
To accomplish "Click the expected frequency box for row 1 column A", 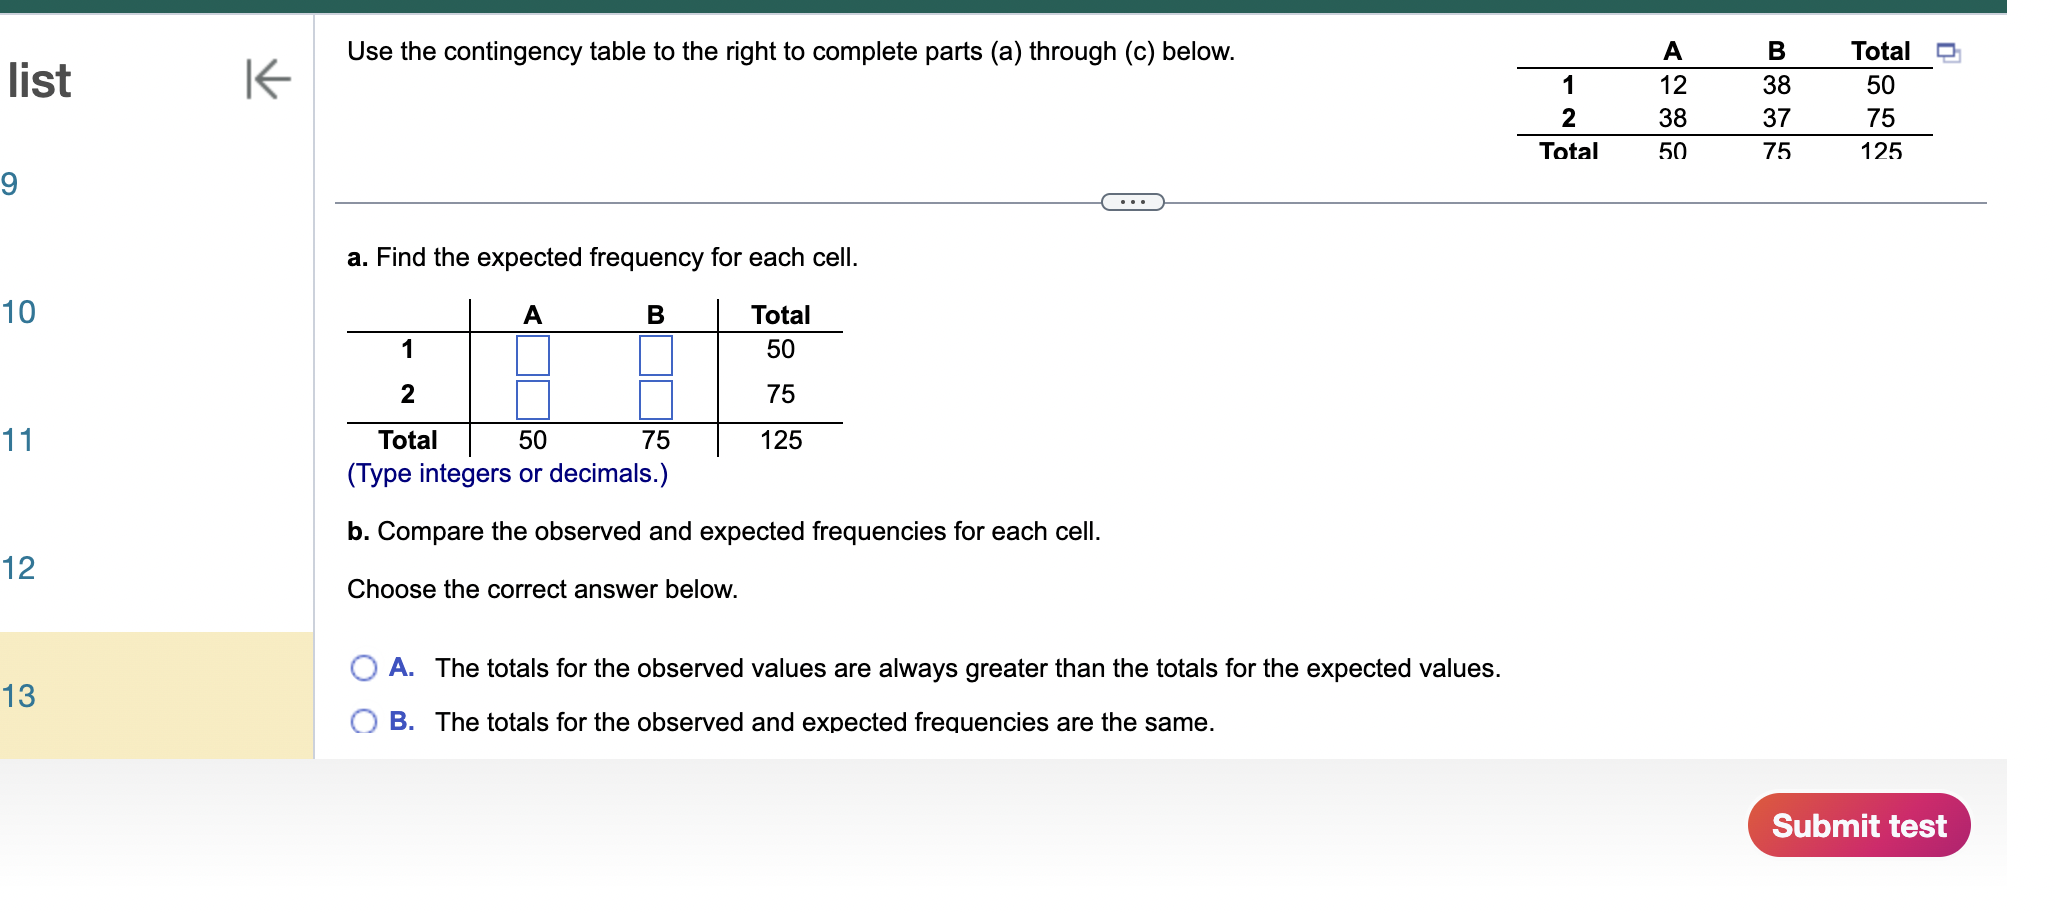I will (531, 355).
